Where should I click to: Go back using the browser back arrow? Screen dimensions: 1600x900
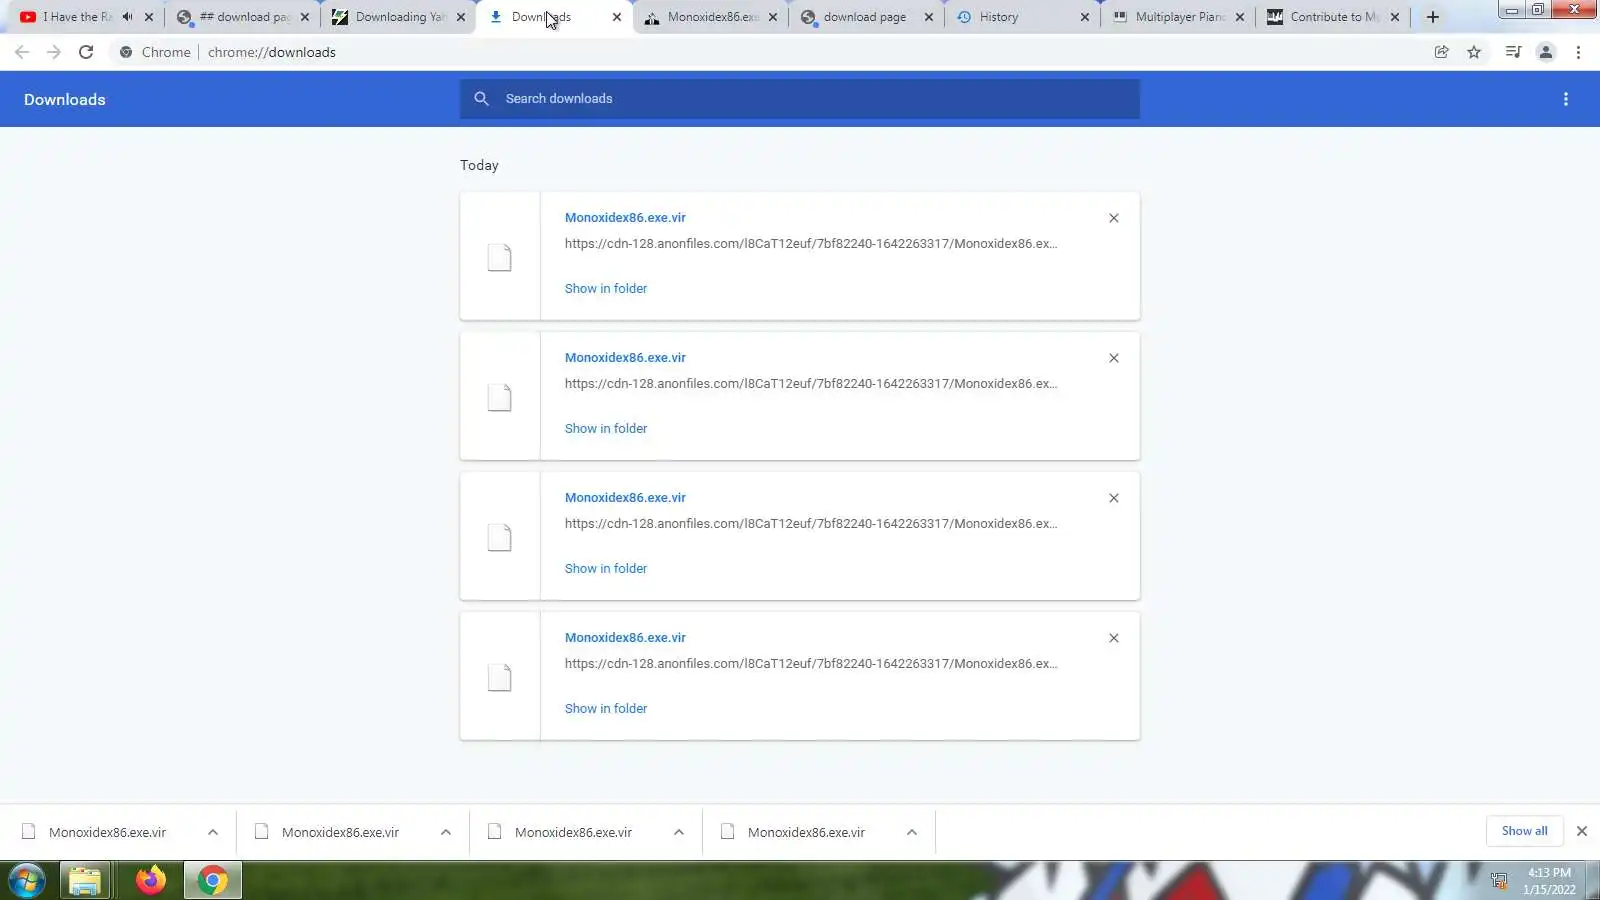pyautogui.click(x=22, y=52)
